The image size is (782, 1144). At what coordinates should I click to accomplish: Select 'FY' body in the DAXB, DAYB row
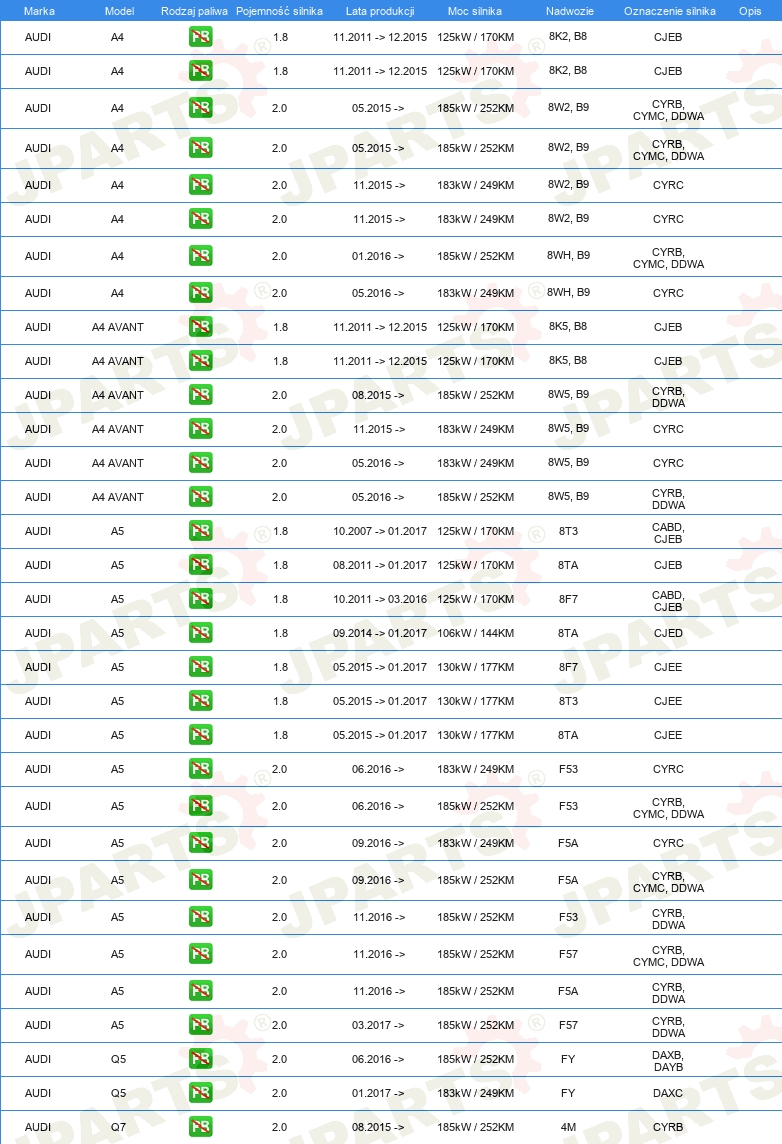coord(568,1059)
